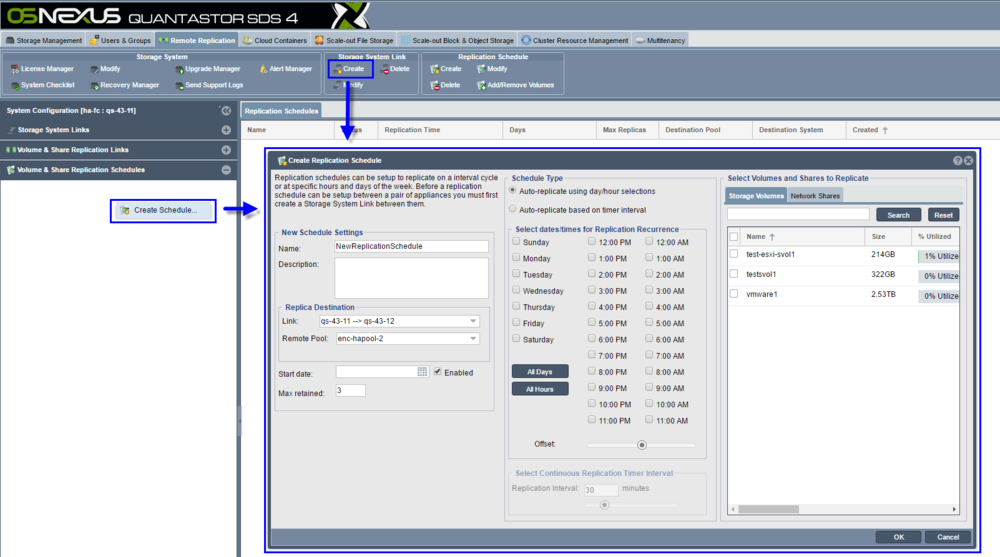Screen dimensions: 1000x557
Task: Check the 3:00 AM checkbox
Action: (x=649, y=290)
